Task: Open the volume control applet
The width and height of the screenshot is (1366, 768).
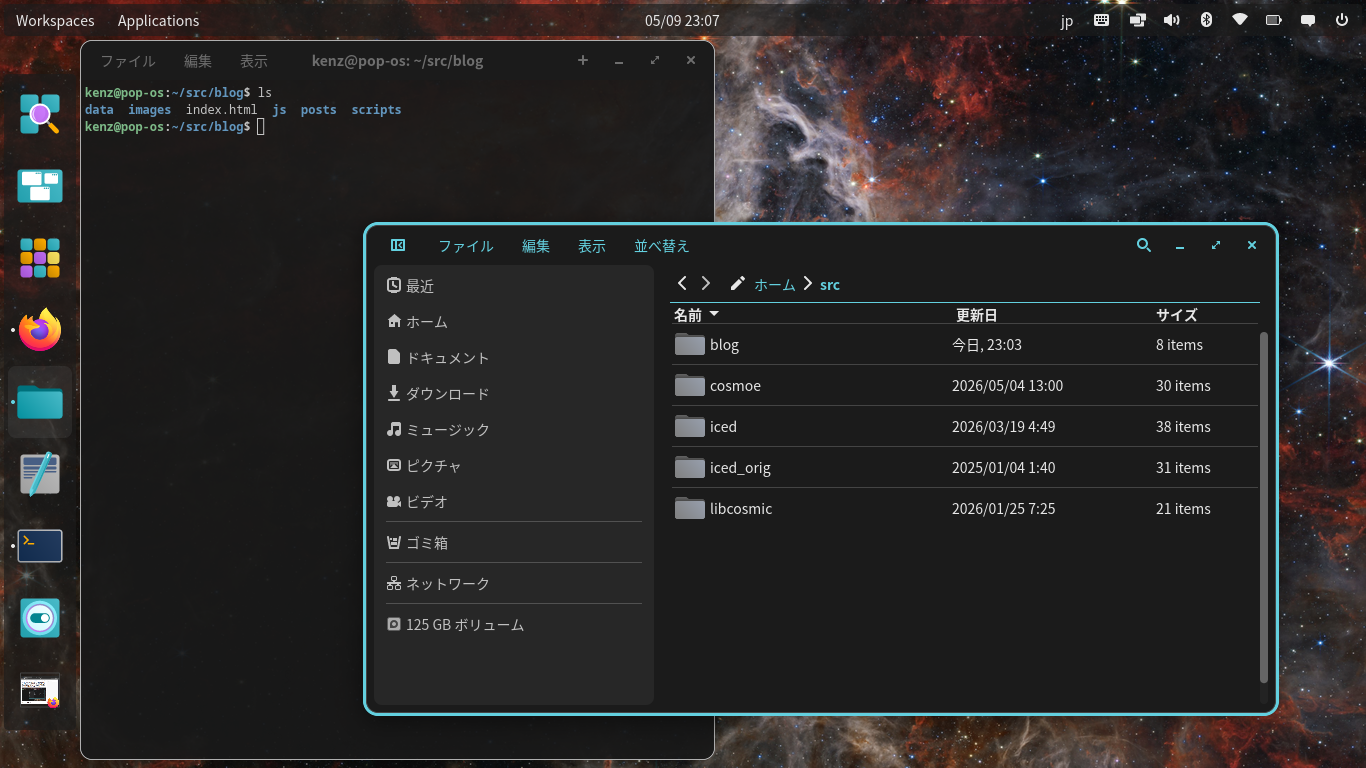Action: pyautogui.click(x=1171, y=20)
